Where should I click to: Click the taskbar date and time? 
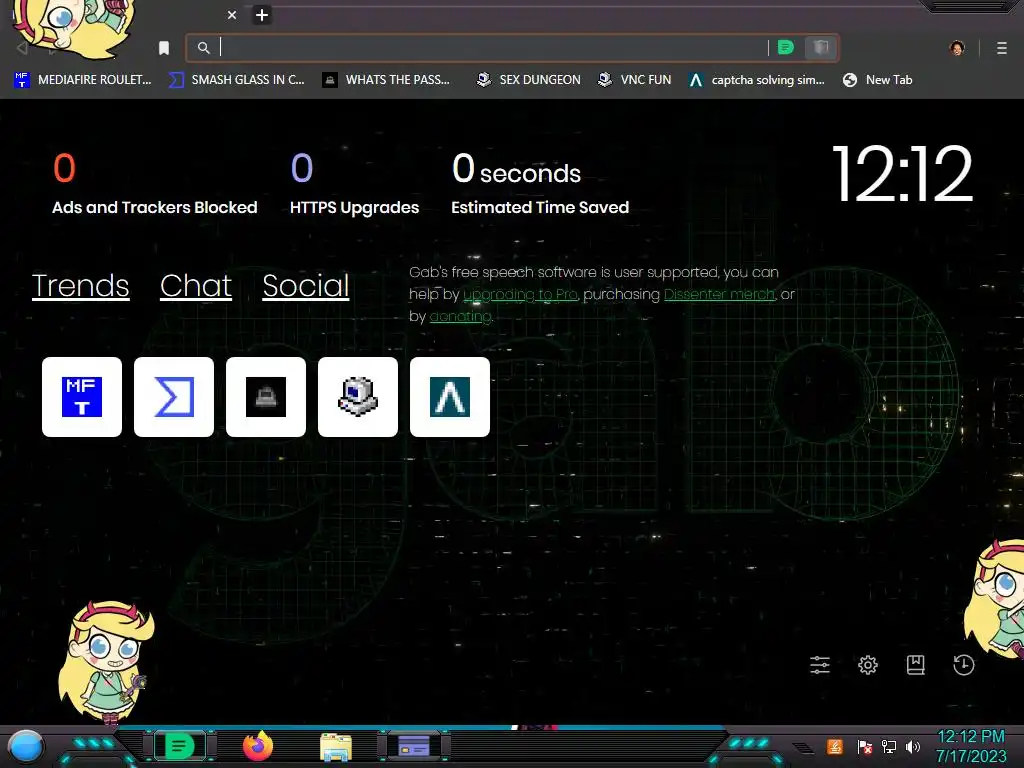pyautogui.click(x=971, y=746)
